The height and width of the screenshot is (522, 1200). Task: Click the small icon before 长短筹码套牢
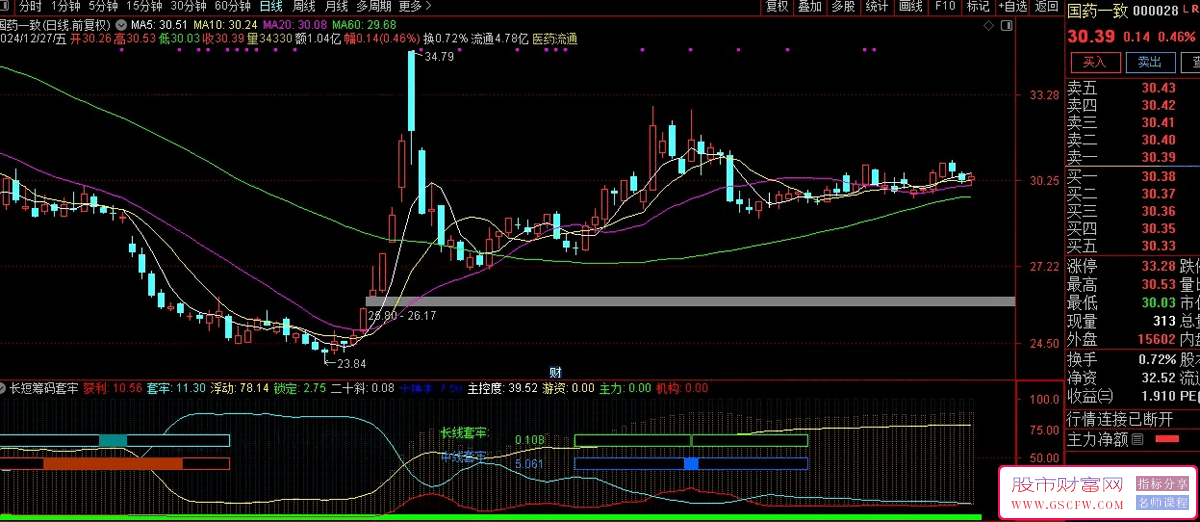point(4,387)
